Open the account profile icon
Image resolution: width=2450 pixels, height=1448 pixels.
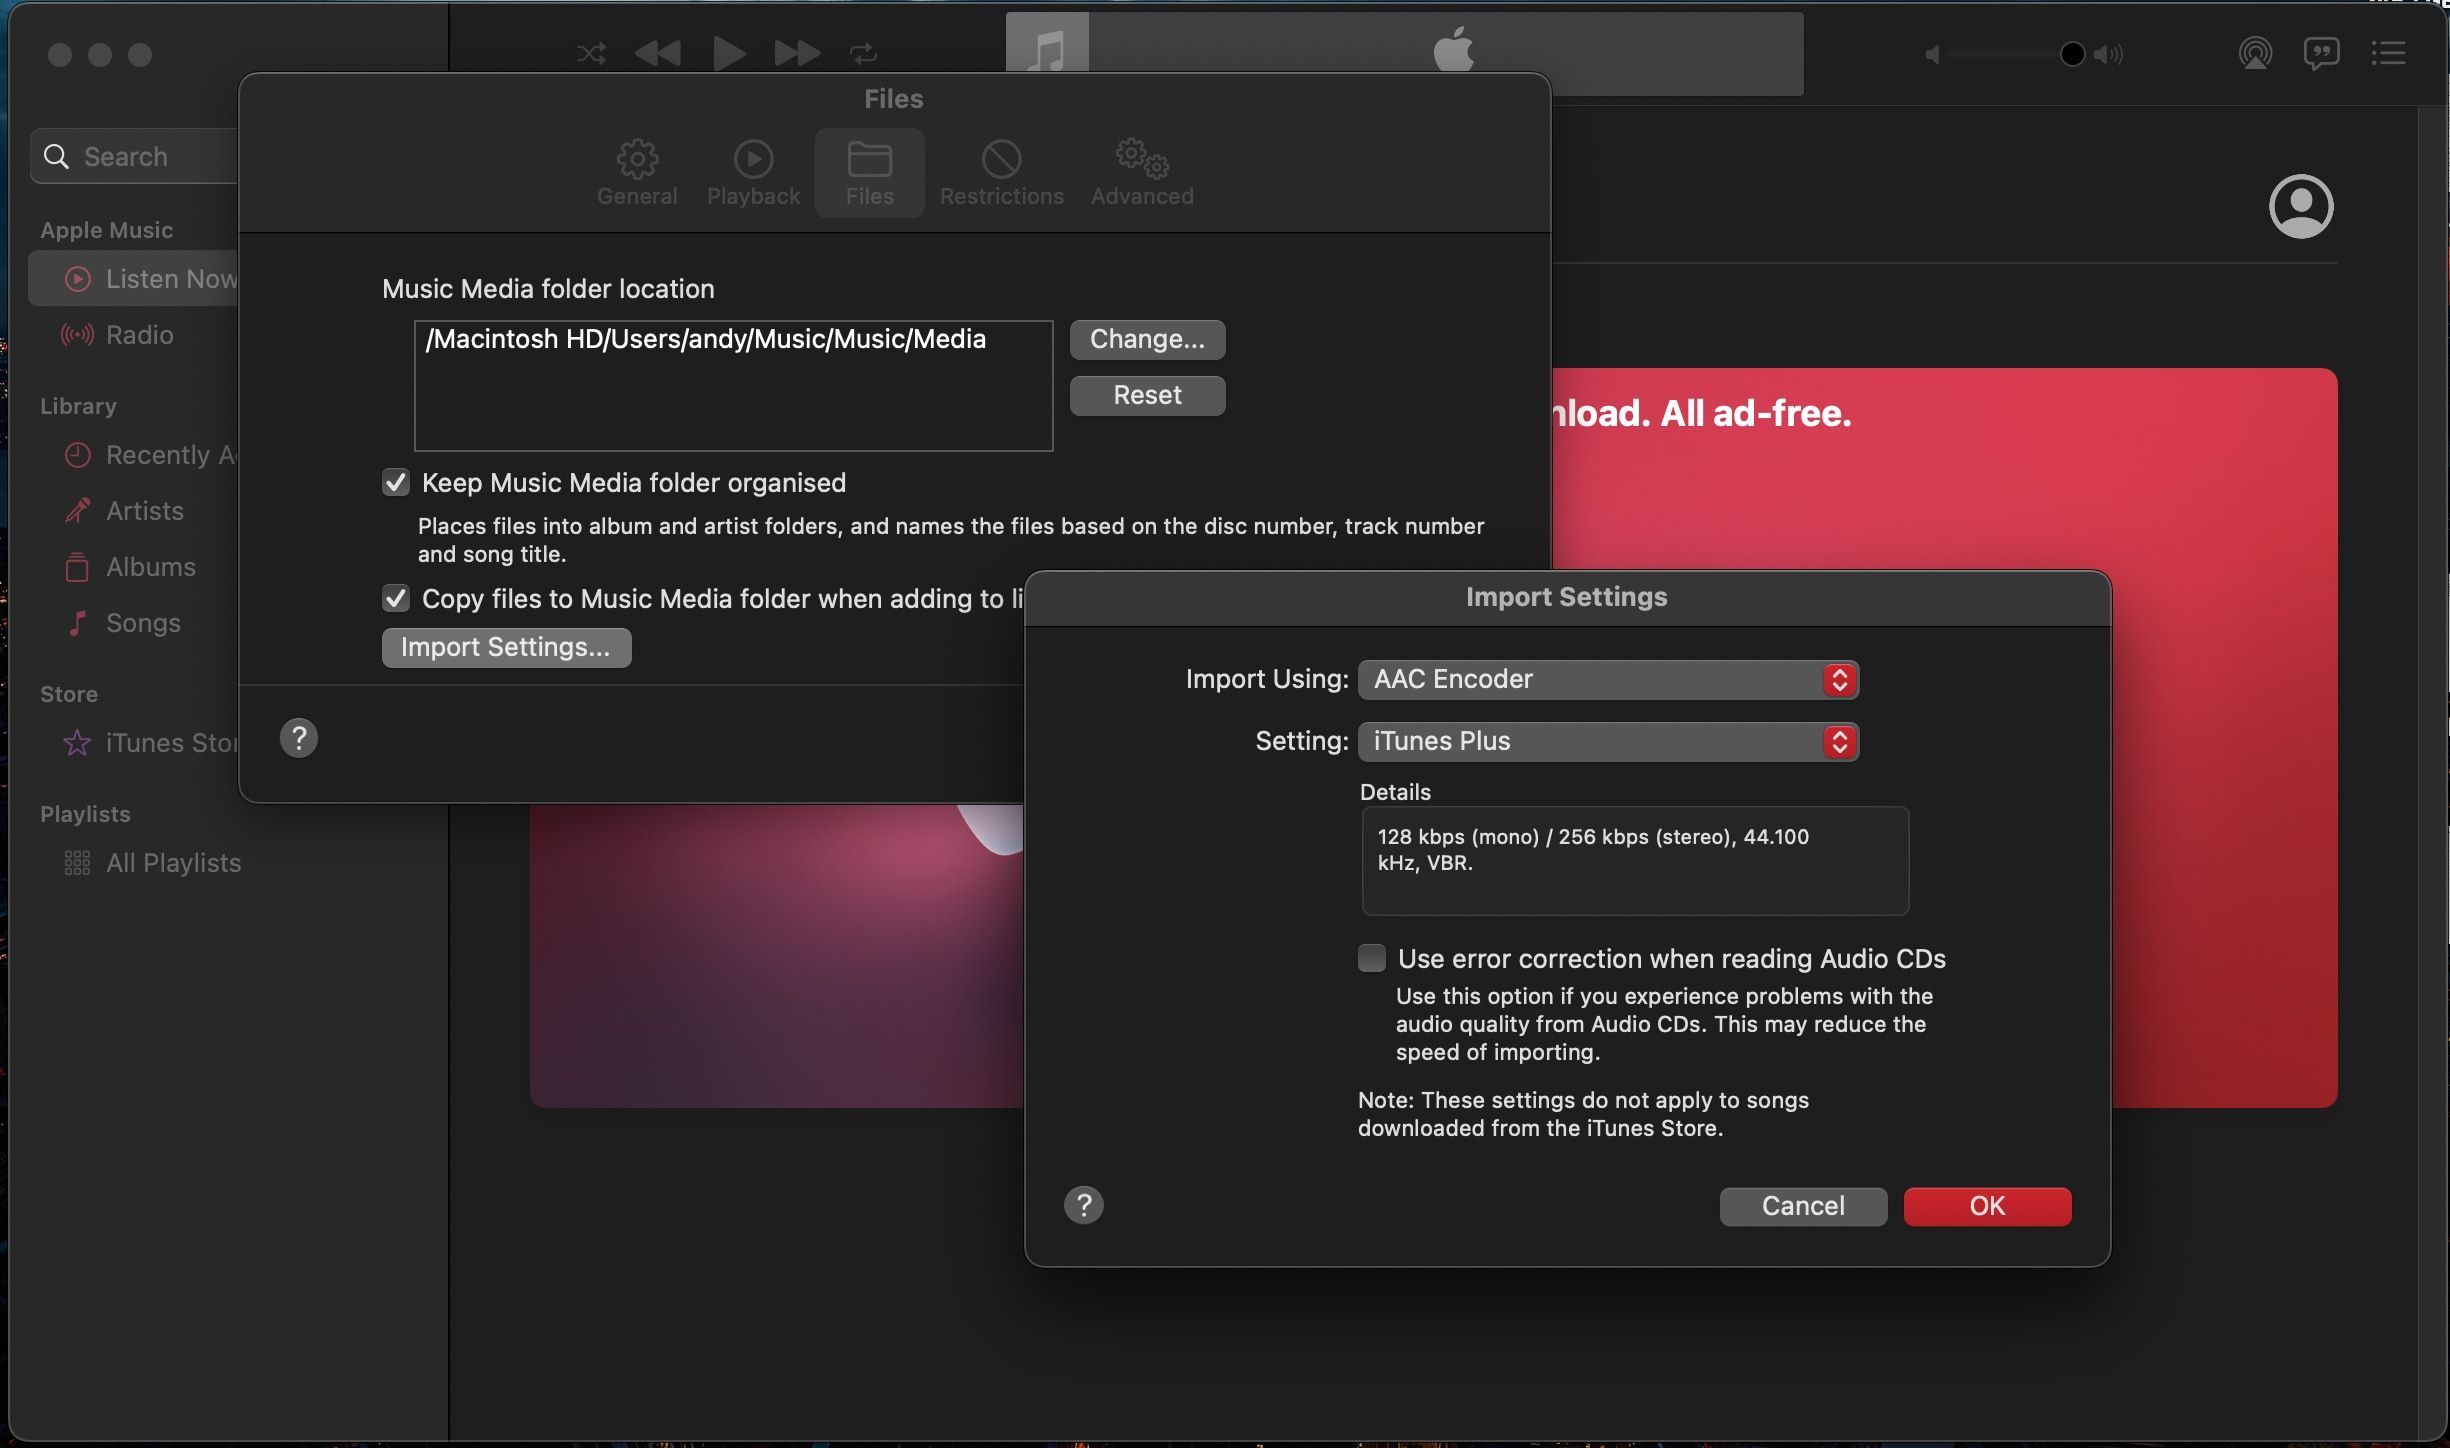pos(2300,207)
